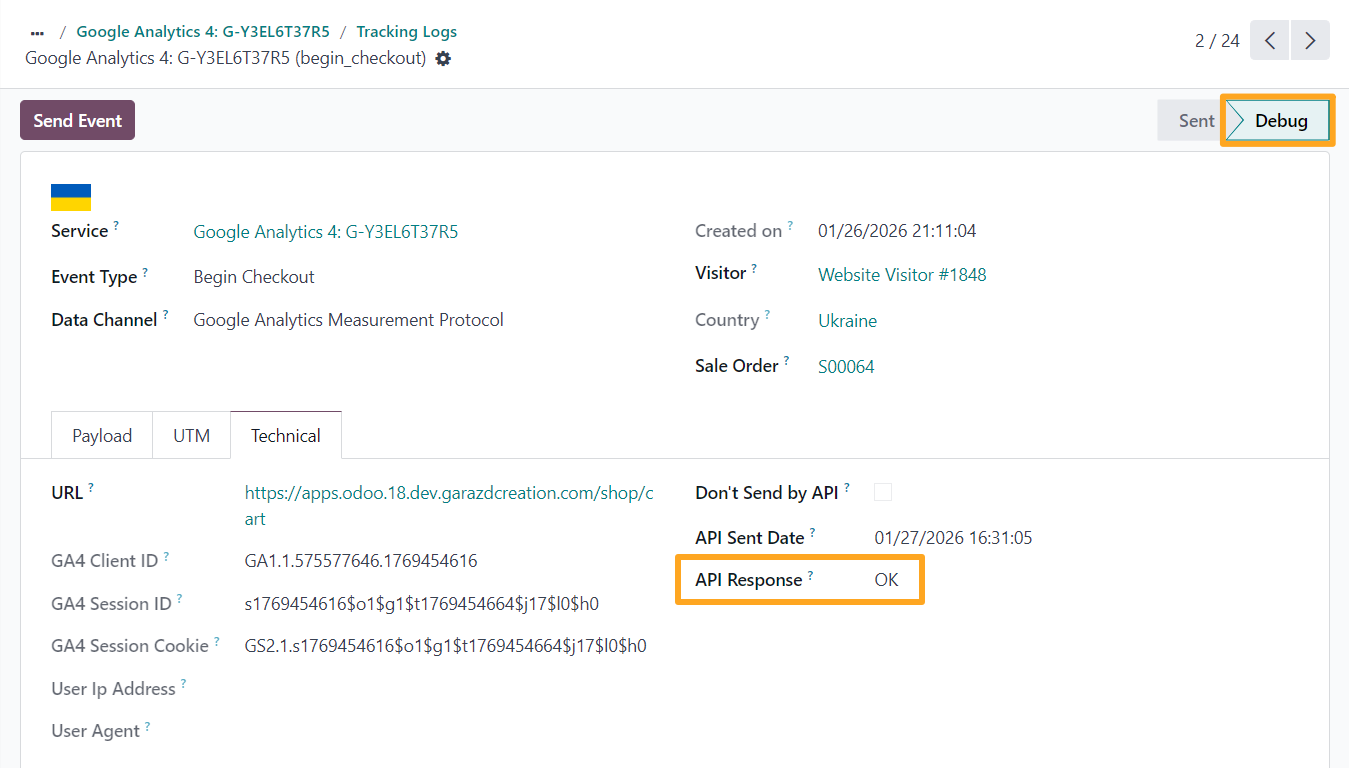
Task: Click GA4 Client ID value GA1.1.575577646.1769454616
Action: (361, 561)
